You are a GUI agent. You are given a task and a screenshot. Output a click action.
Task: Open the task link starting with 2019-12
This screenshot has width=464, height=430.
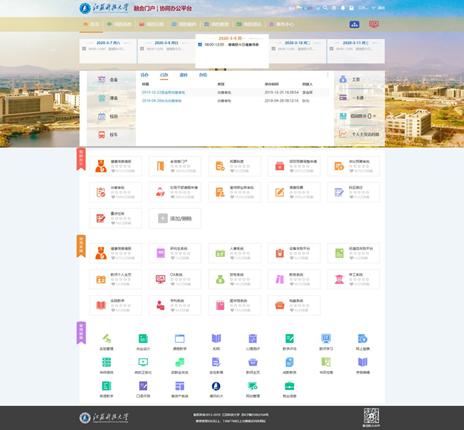[x=163, y=92]
